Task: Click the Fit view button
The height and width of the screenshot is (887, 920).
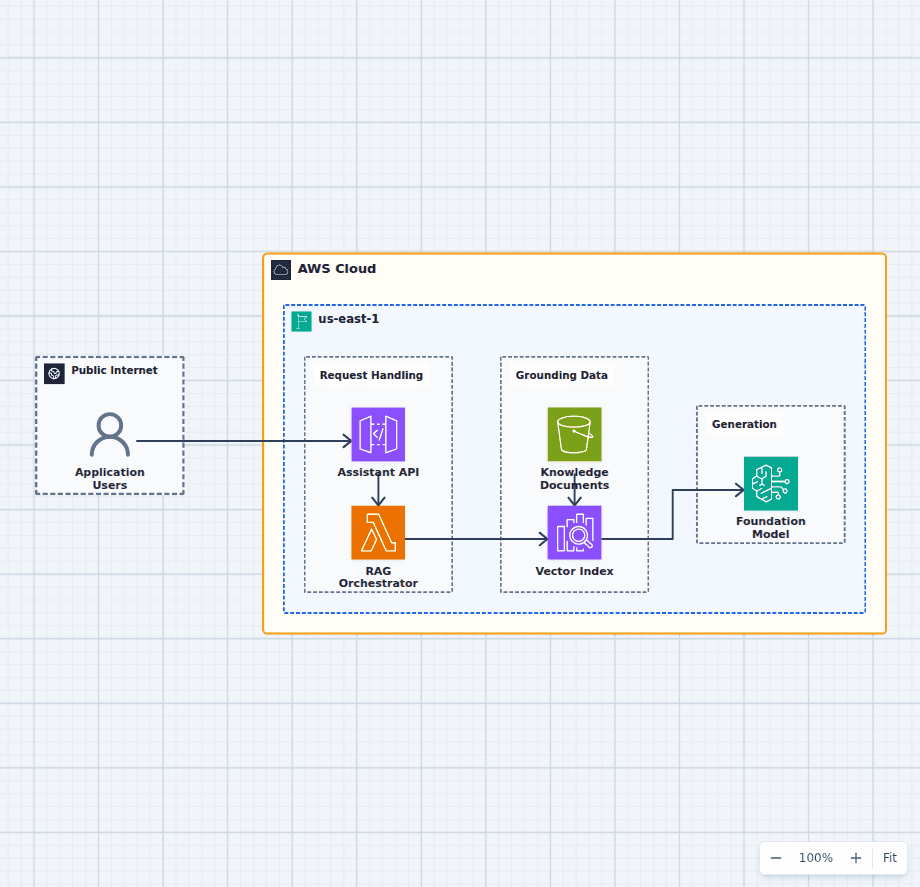Action: [889, 858]
